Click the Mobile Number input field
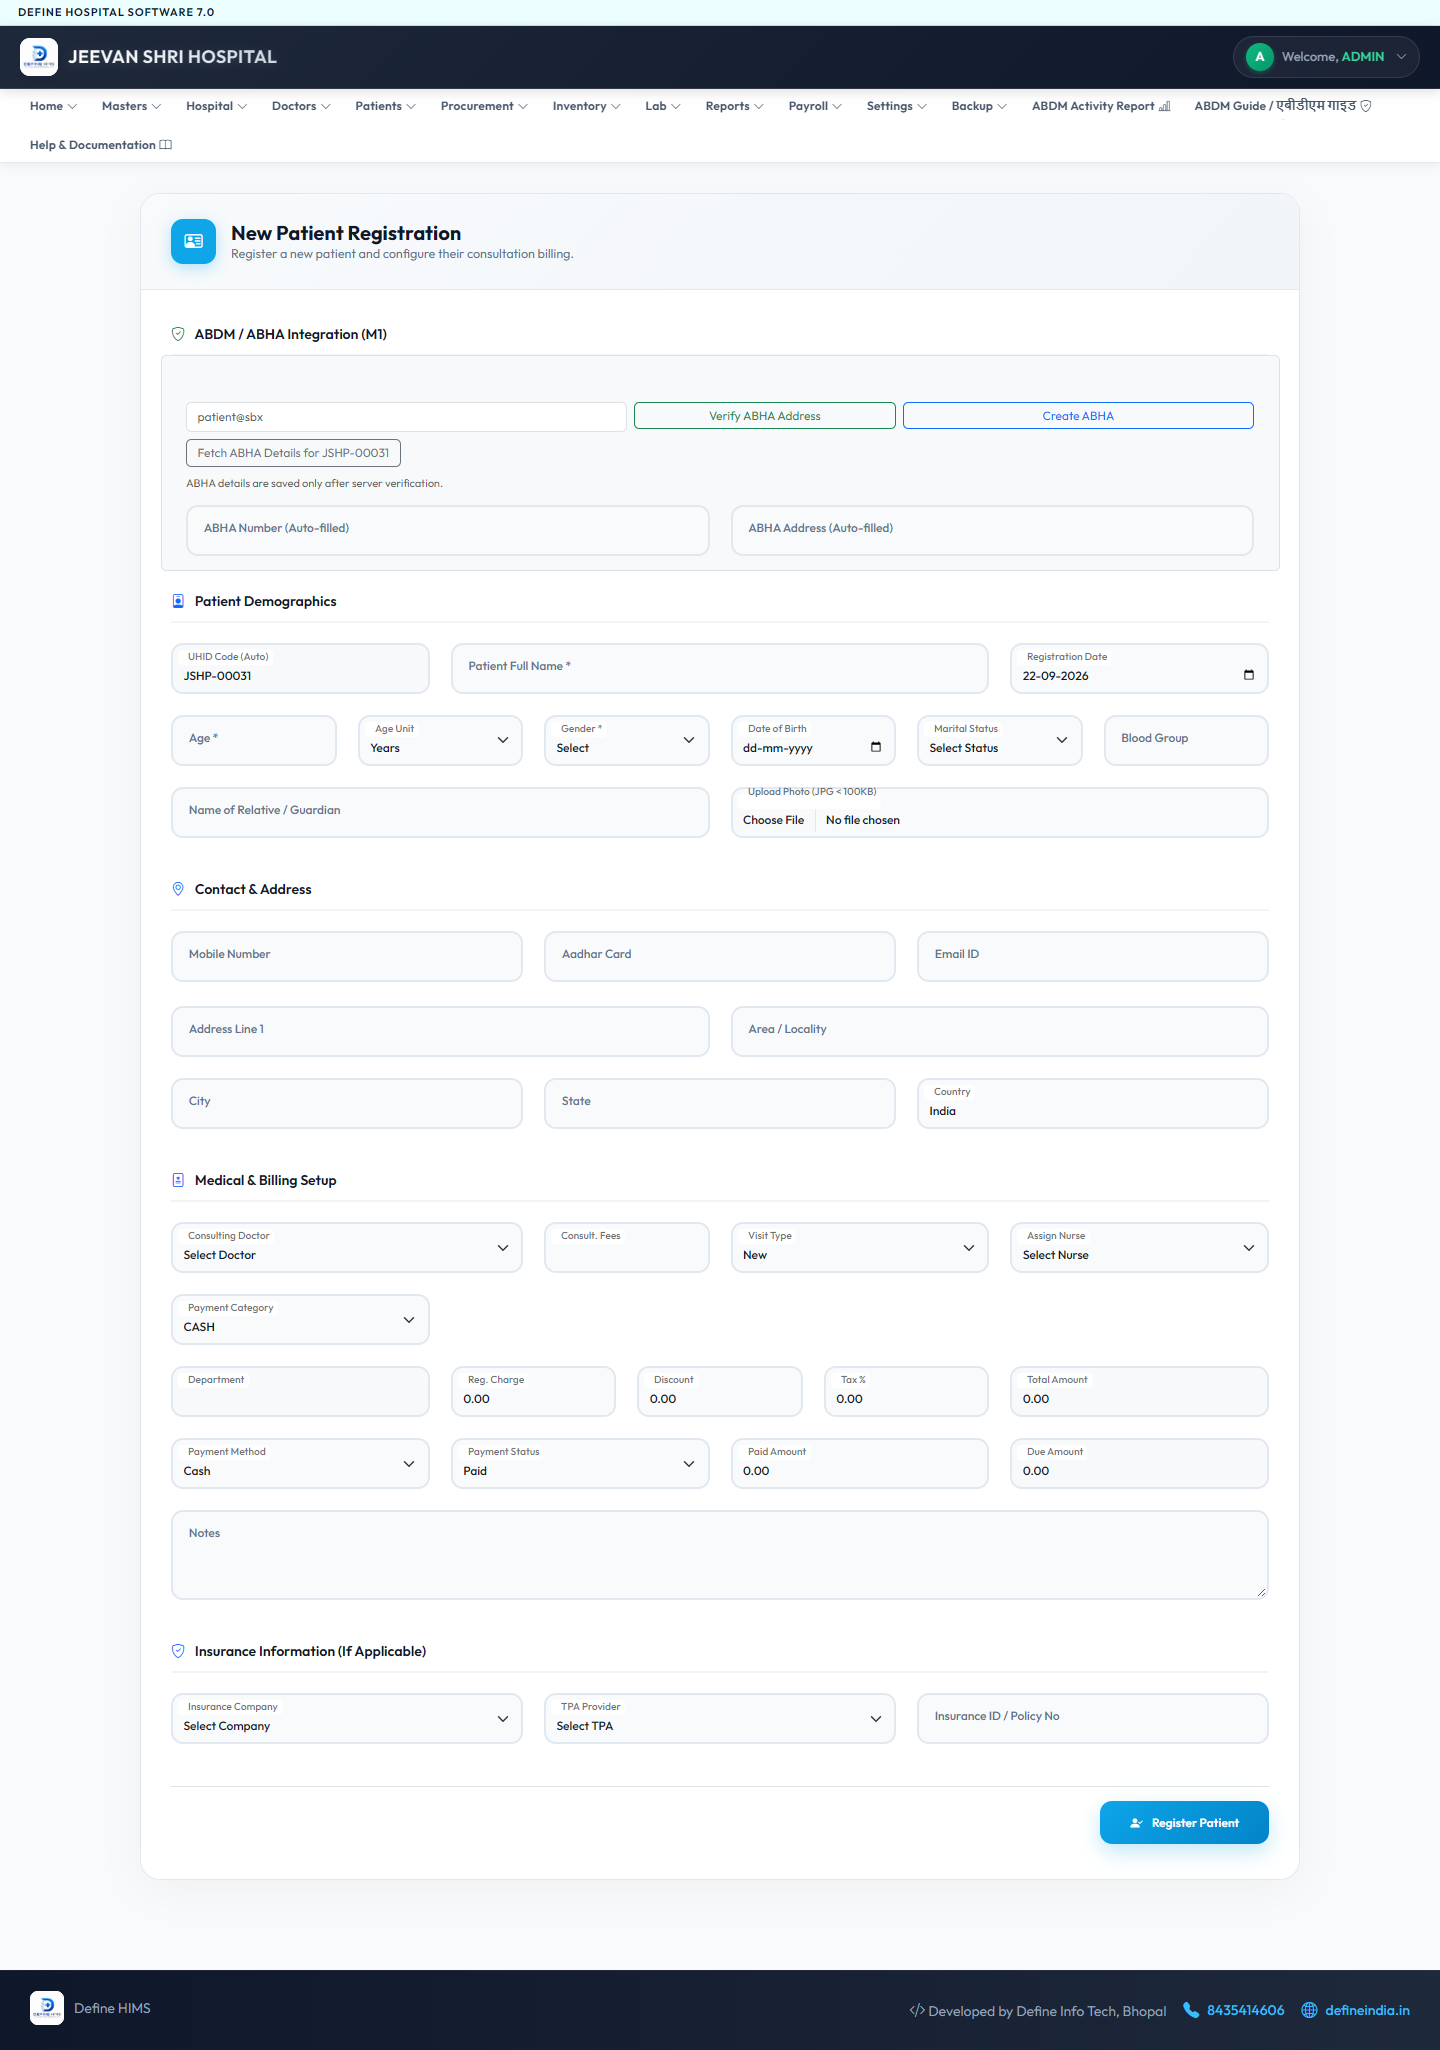 (347, 956)
